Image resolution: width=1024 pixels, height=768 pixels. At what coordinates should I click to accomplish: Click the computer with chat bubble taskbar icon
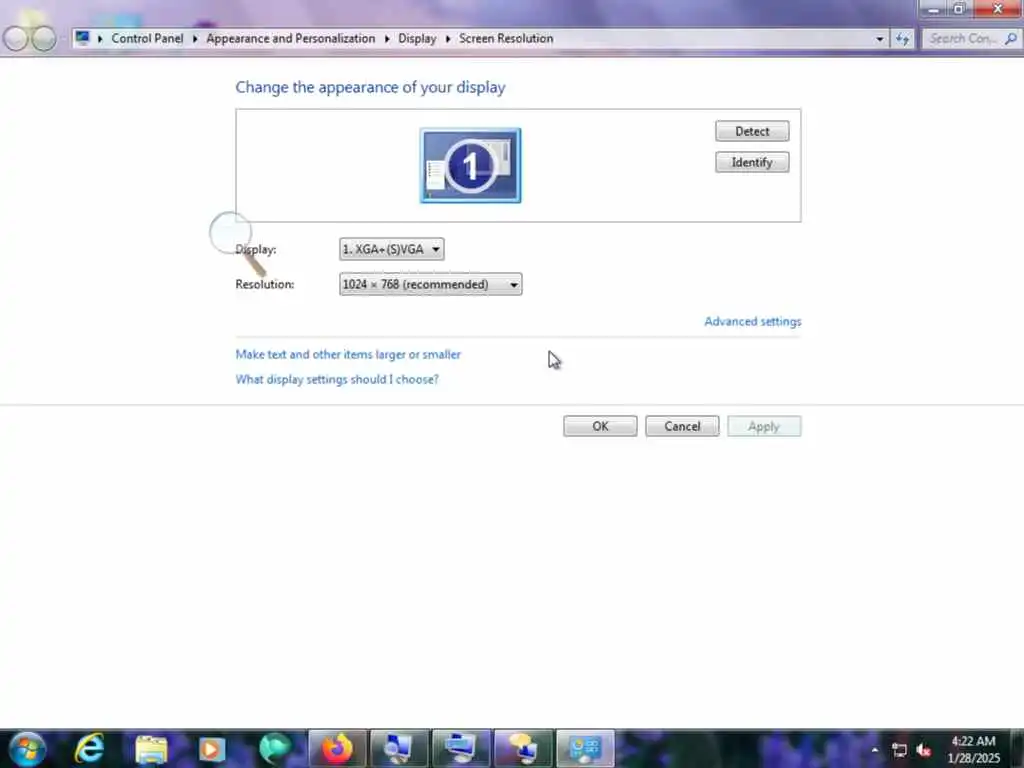(523, 748)
